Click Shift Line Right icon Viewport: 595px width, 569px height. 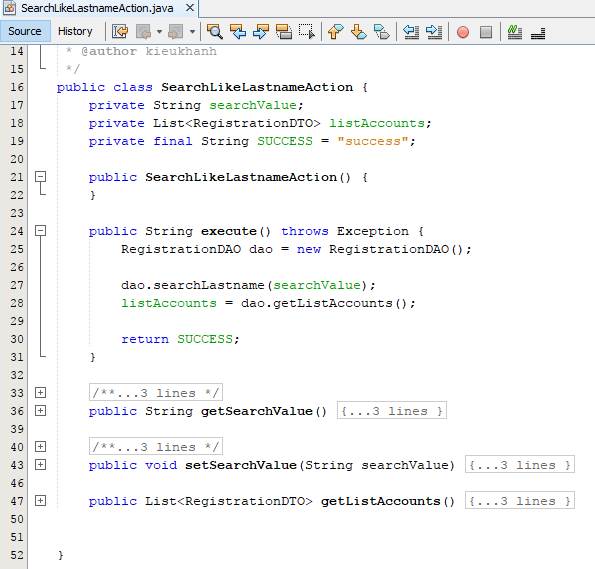click(x=434, y=32)
